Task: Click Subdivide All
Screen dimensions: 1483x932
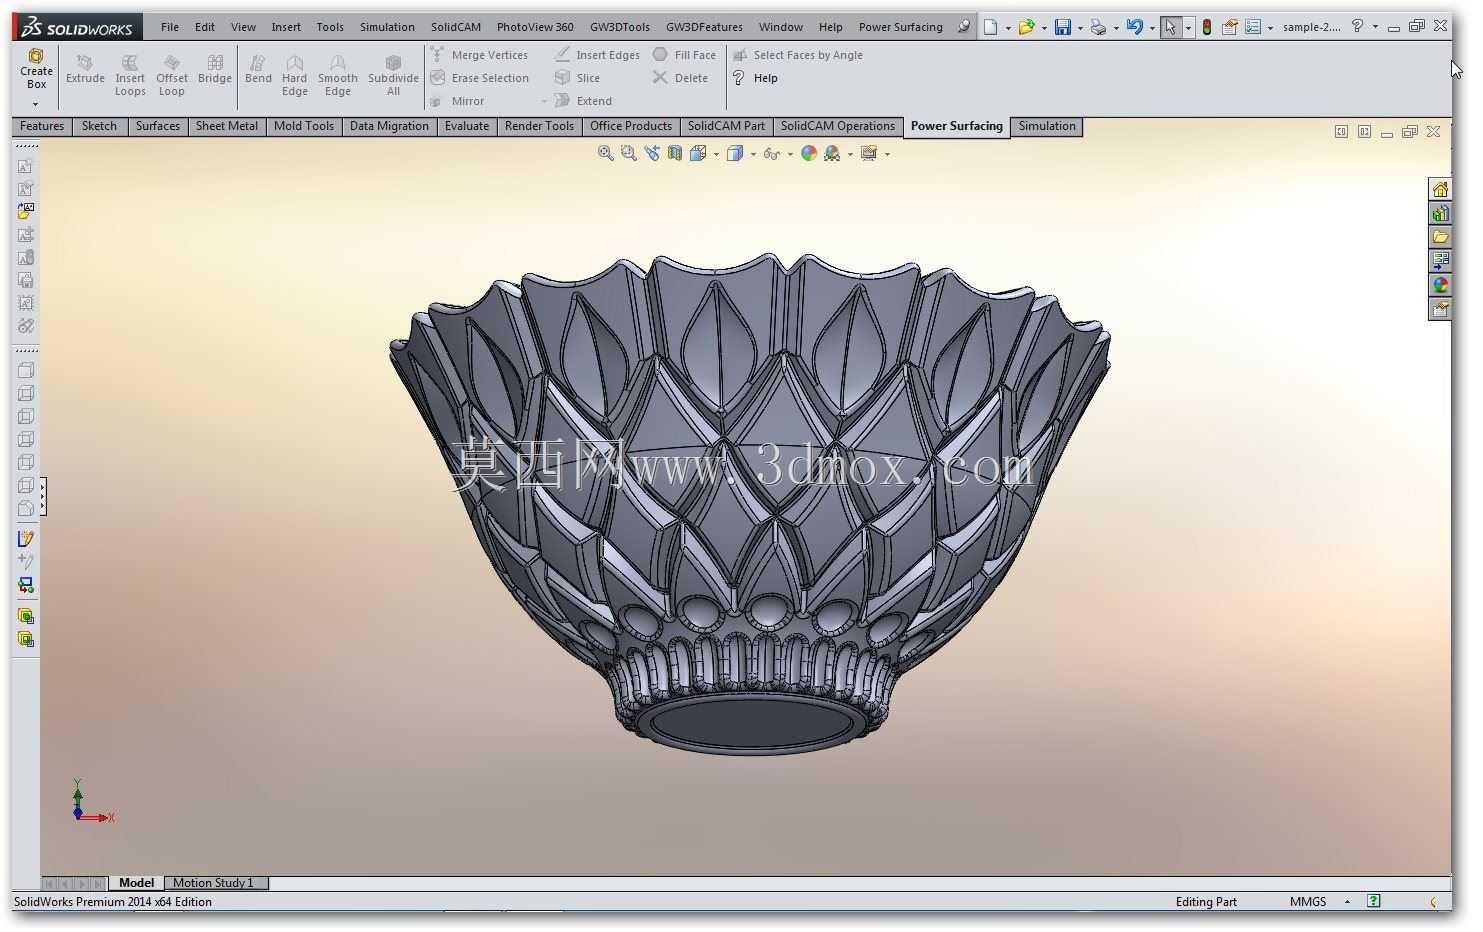Action: pos(393,76)
